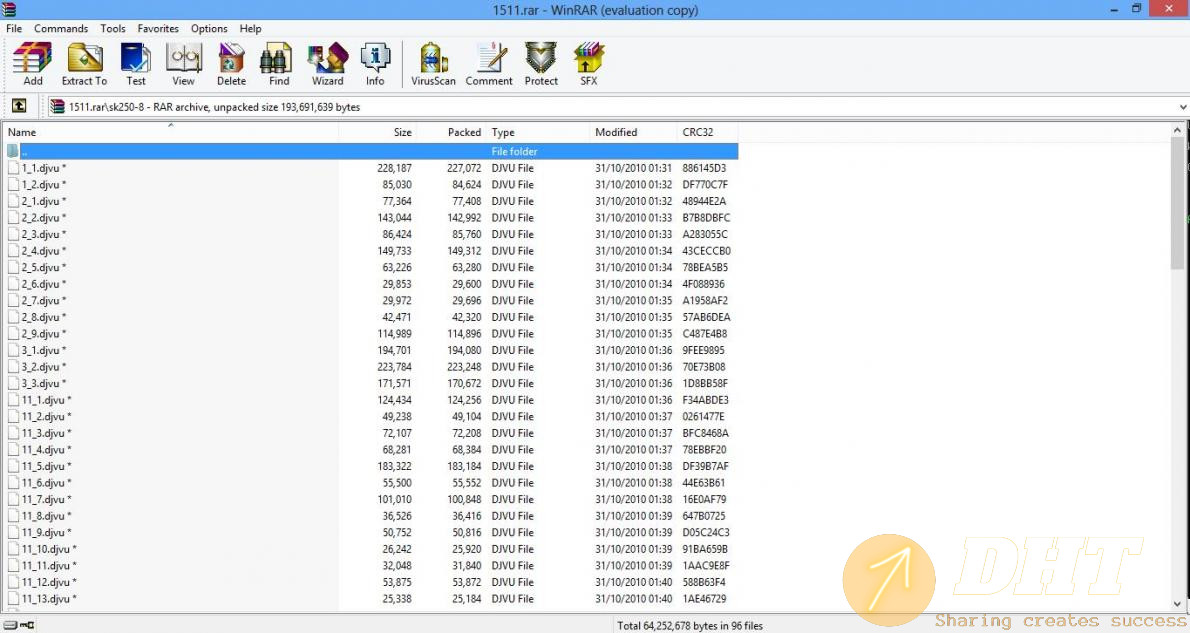This screenshot has width=1190, height=633.
Task: Select file 11_6.djvu
Action: (x=46, y=483)
